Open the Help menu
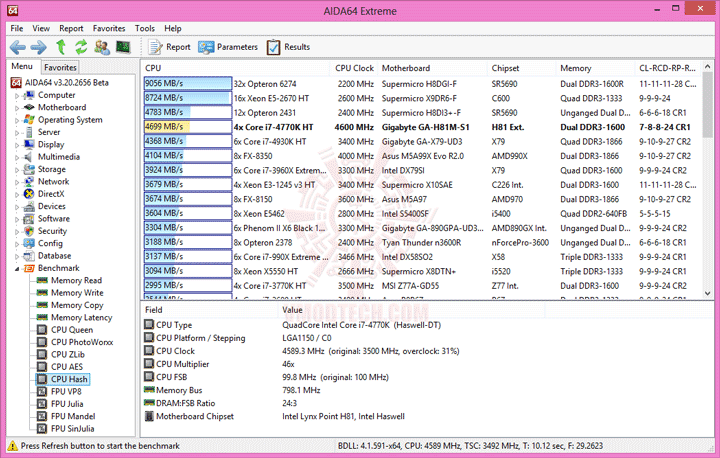The image size is (720, 458). coord(173,28)
